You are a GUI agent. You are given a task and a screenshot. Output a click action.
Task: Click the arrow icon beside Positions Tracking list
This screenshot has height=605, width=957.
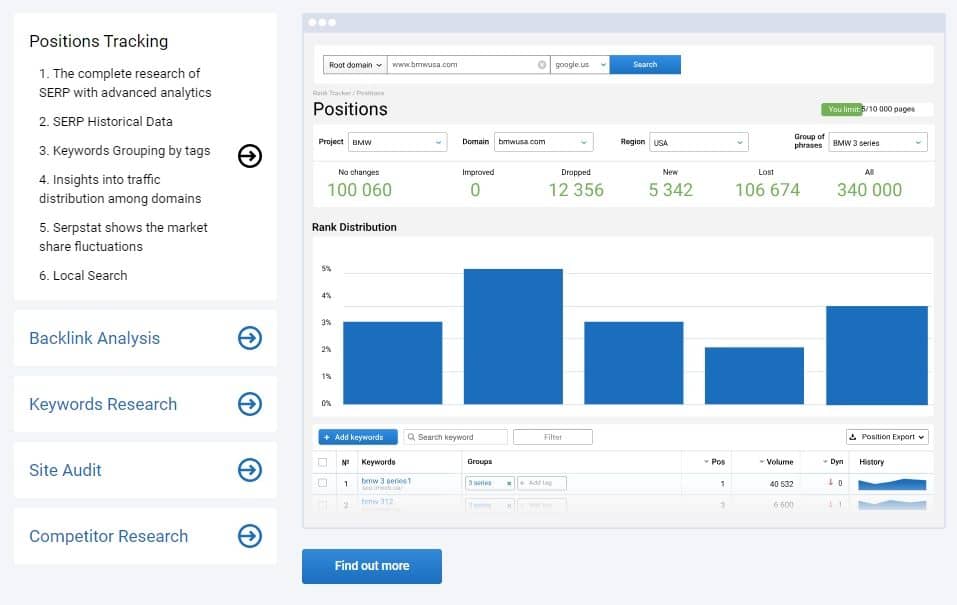250,155
